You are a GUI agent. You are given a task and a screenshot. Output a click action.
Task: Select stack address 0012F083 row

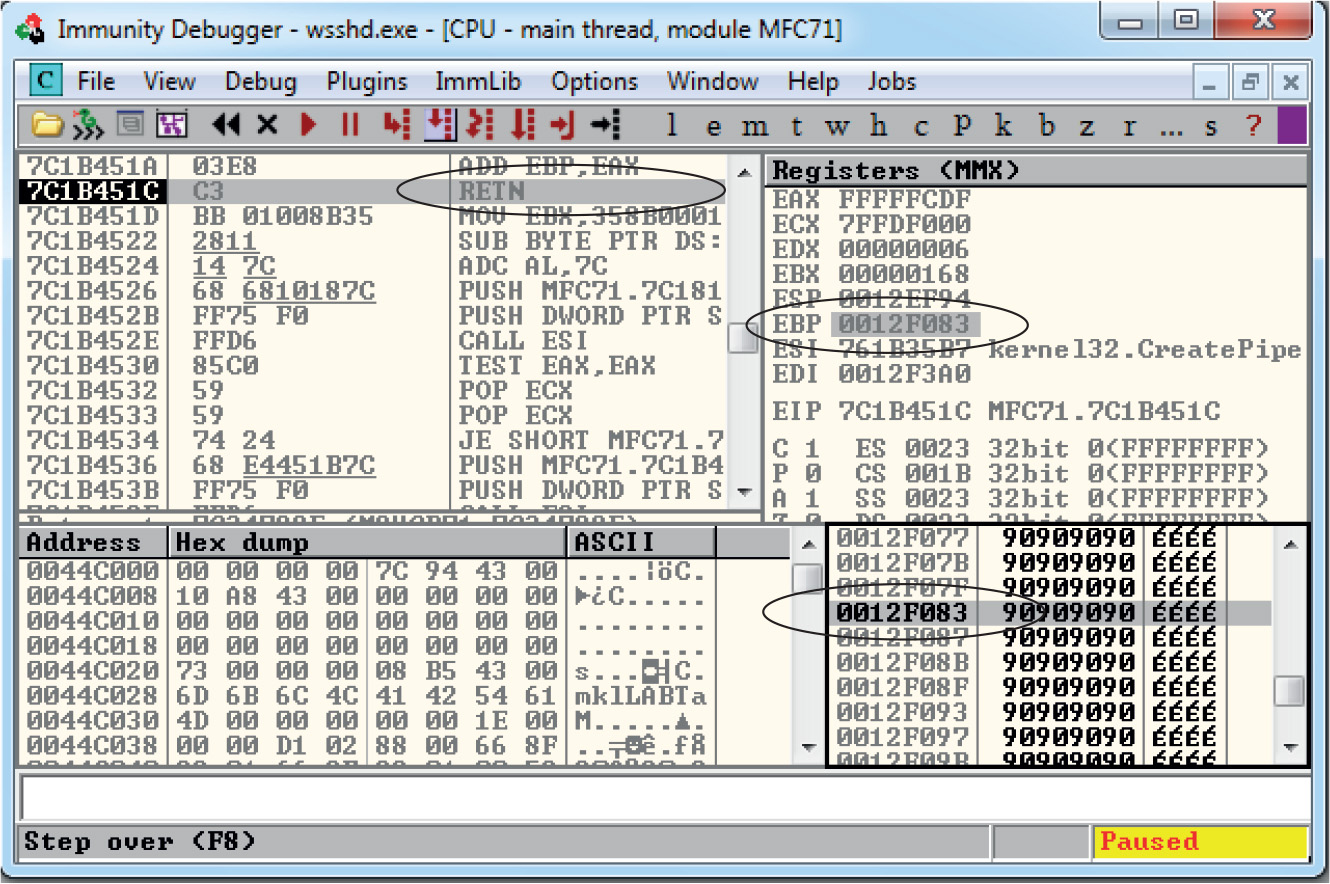click(x=1049, y=613)
